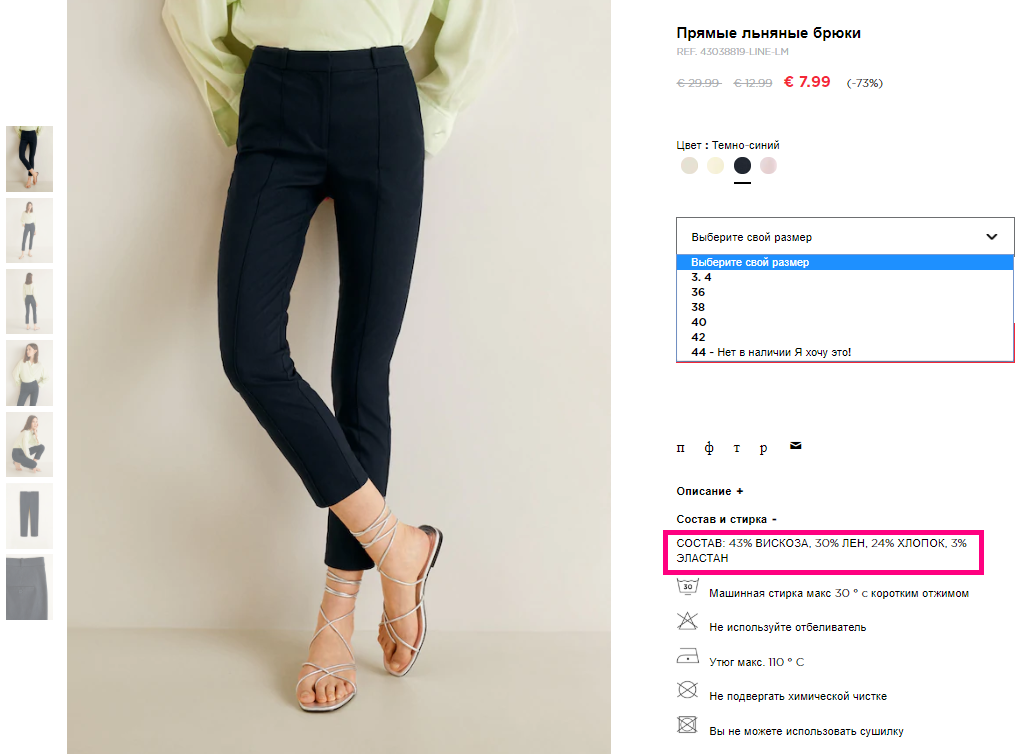Collapse the 'Состав и стирка -' section
Screen dimensions: 1020x754
[727, 519]
